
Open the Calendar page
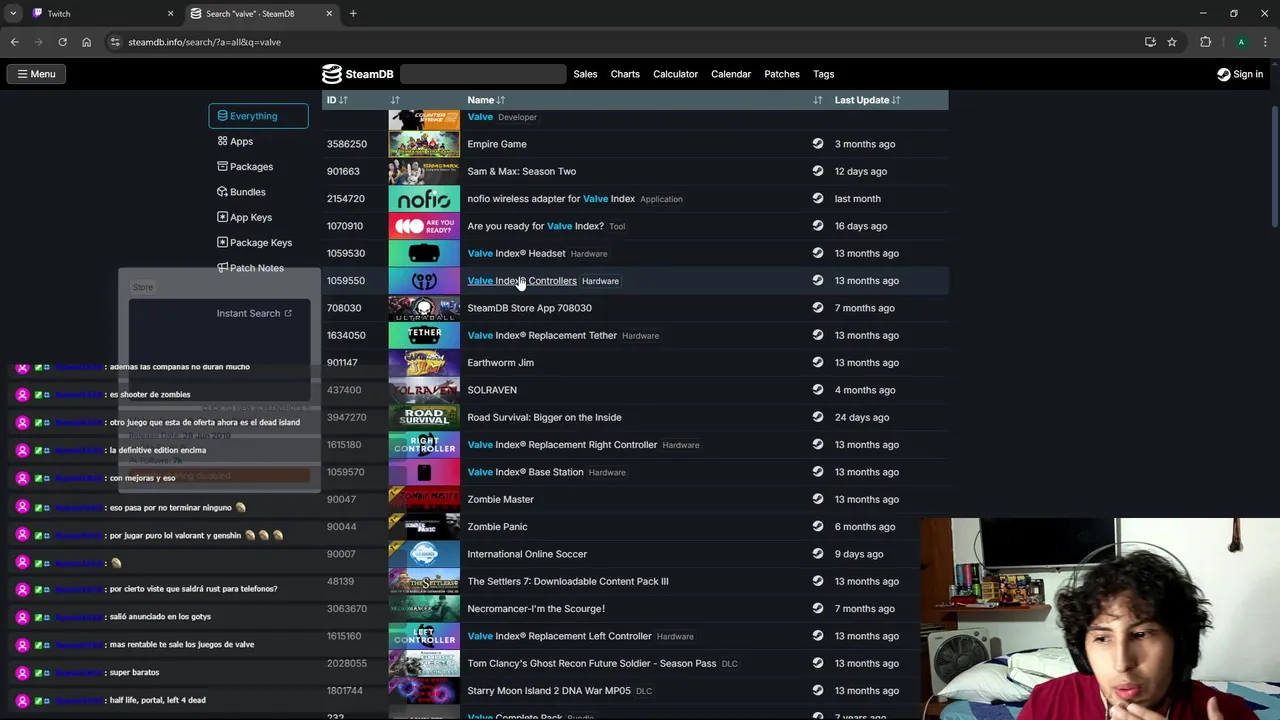pyautogui.click(x=731, y=74)
